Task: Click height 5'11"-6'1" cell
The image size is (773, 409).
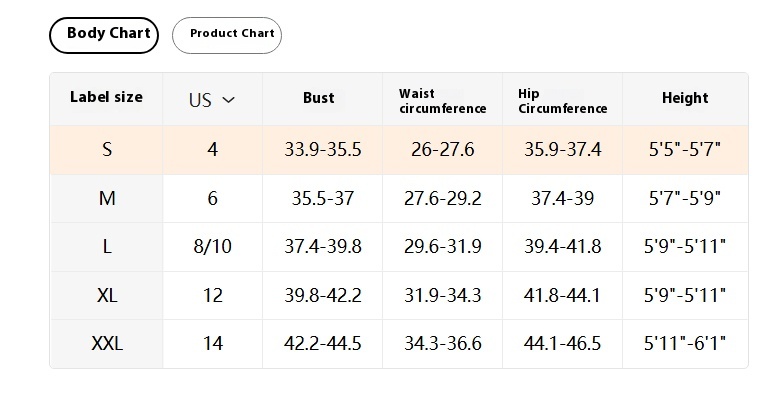Action: pos(685,343)
